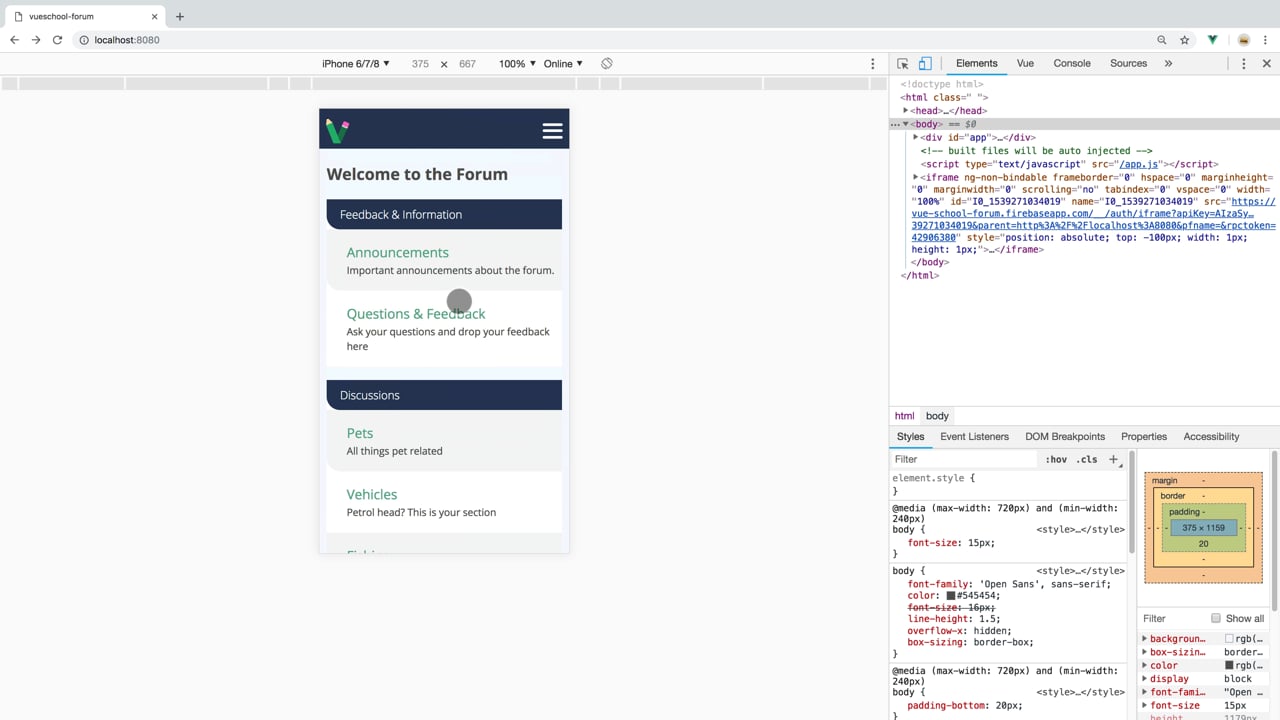This screenshot has width=1280, height=720.
Task: Open the Chrome three-dot menu
Action: point(1265,40)
